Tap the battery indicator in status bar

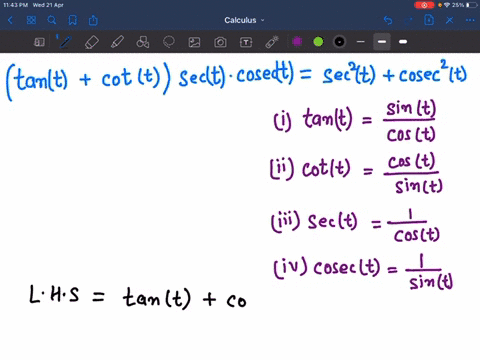(472, 5)
